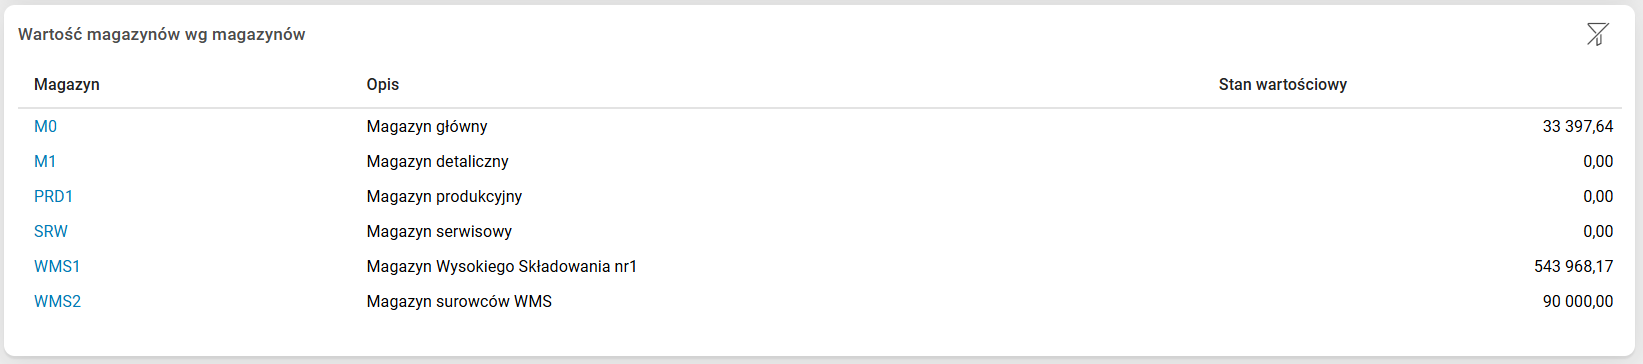Open the M0 warehouse link
This screenshot has width=1643, height=364.
45,126
